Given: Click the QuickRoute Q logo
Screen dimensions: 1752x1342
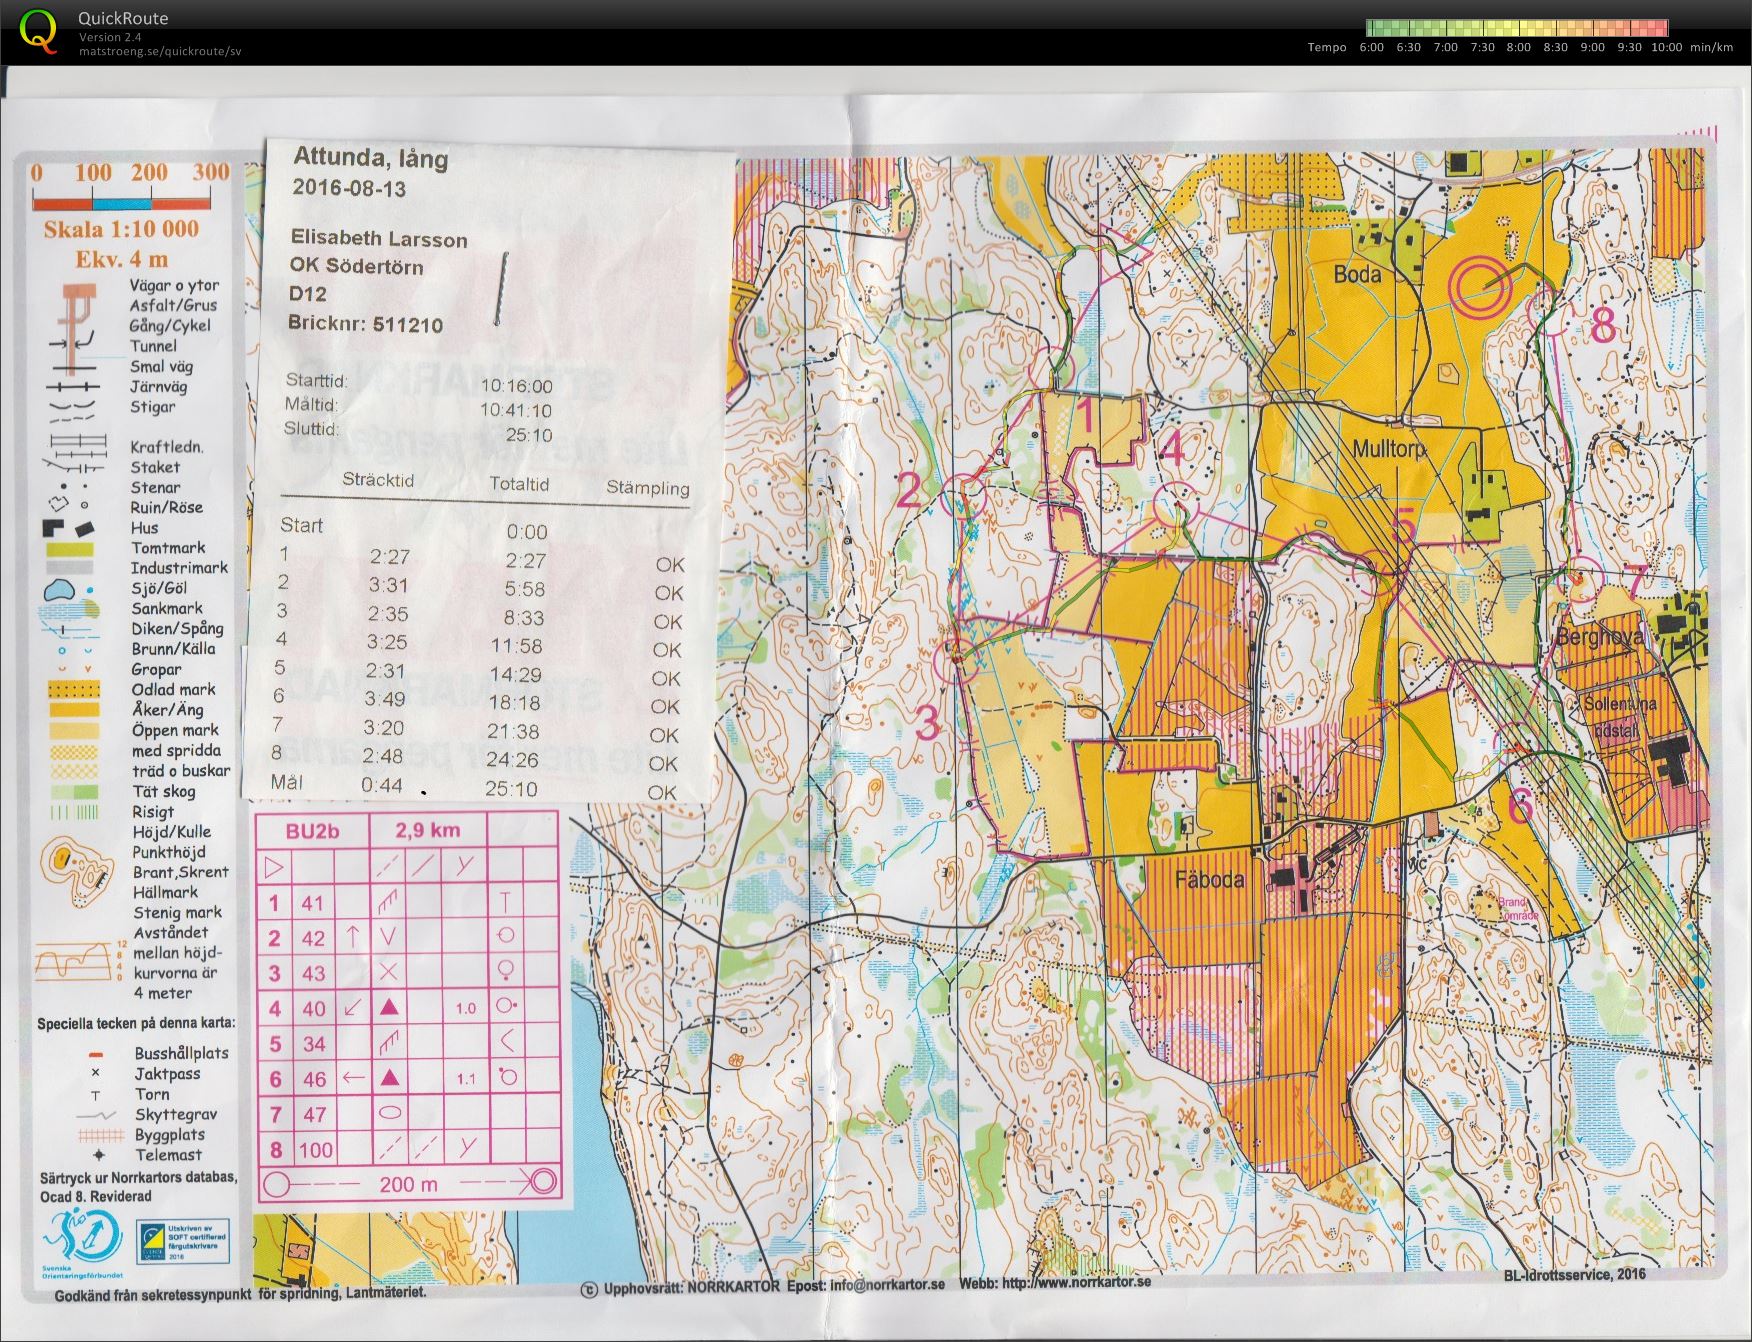Looking at the screenshot, I should click(38, 30).
